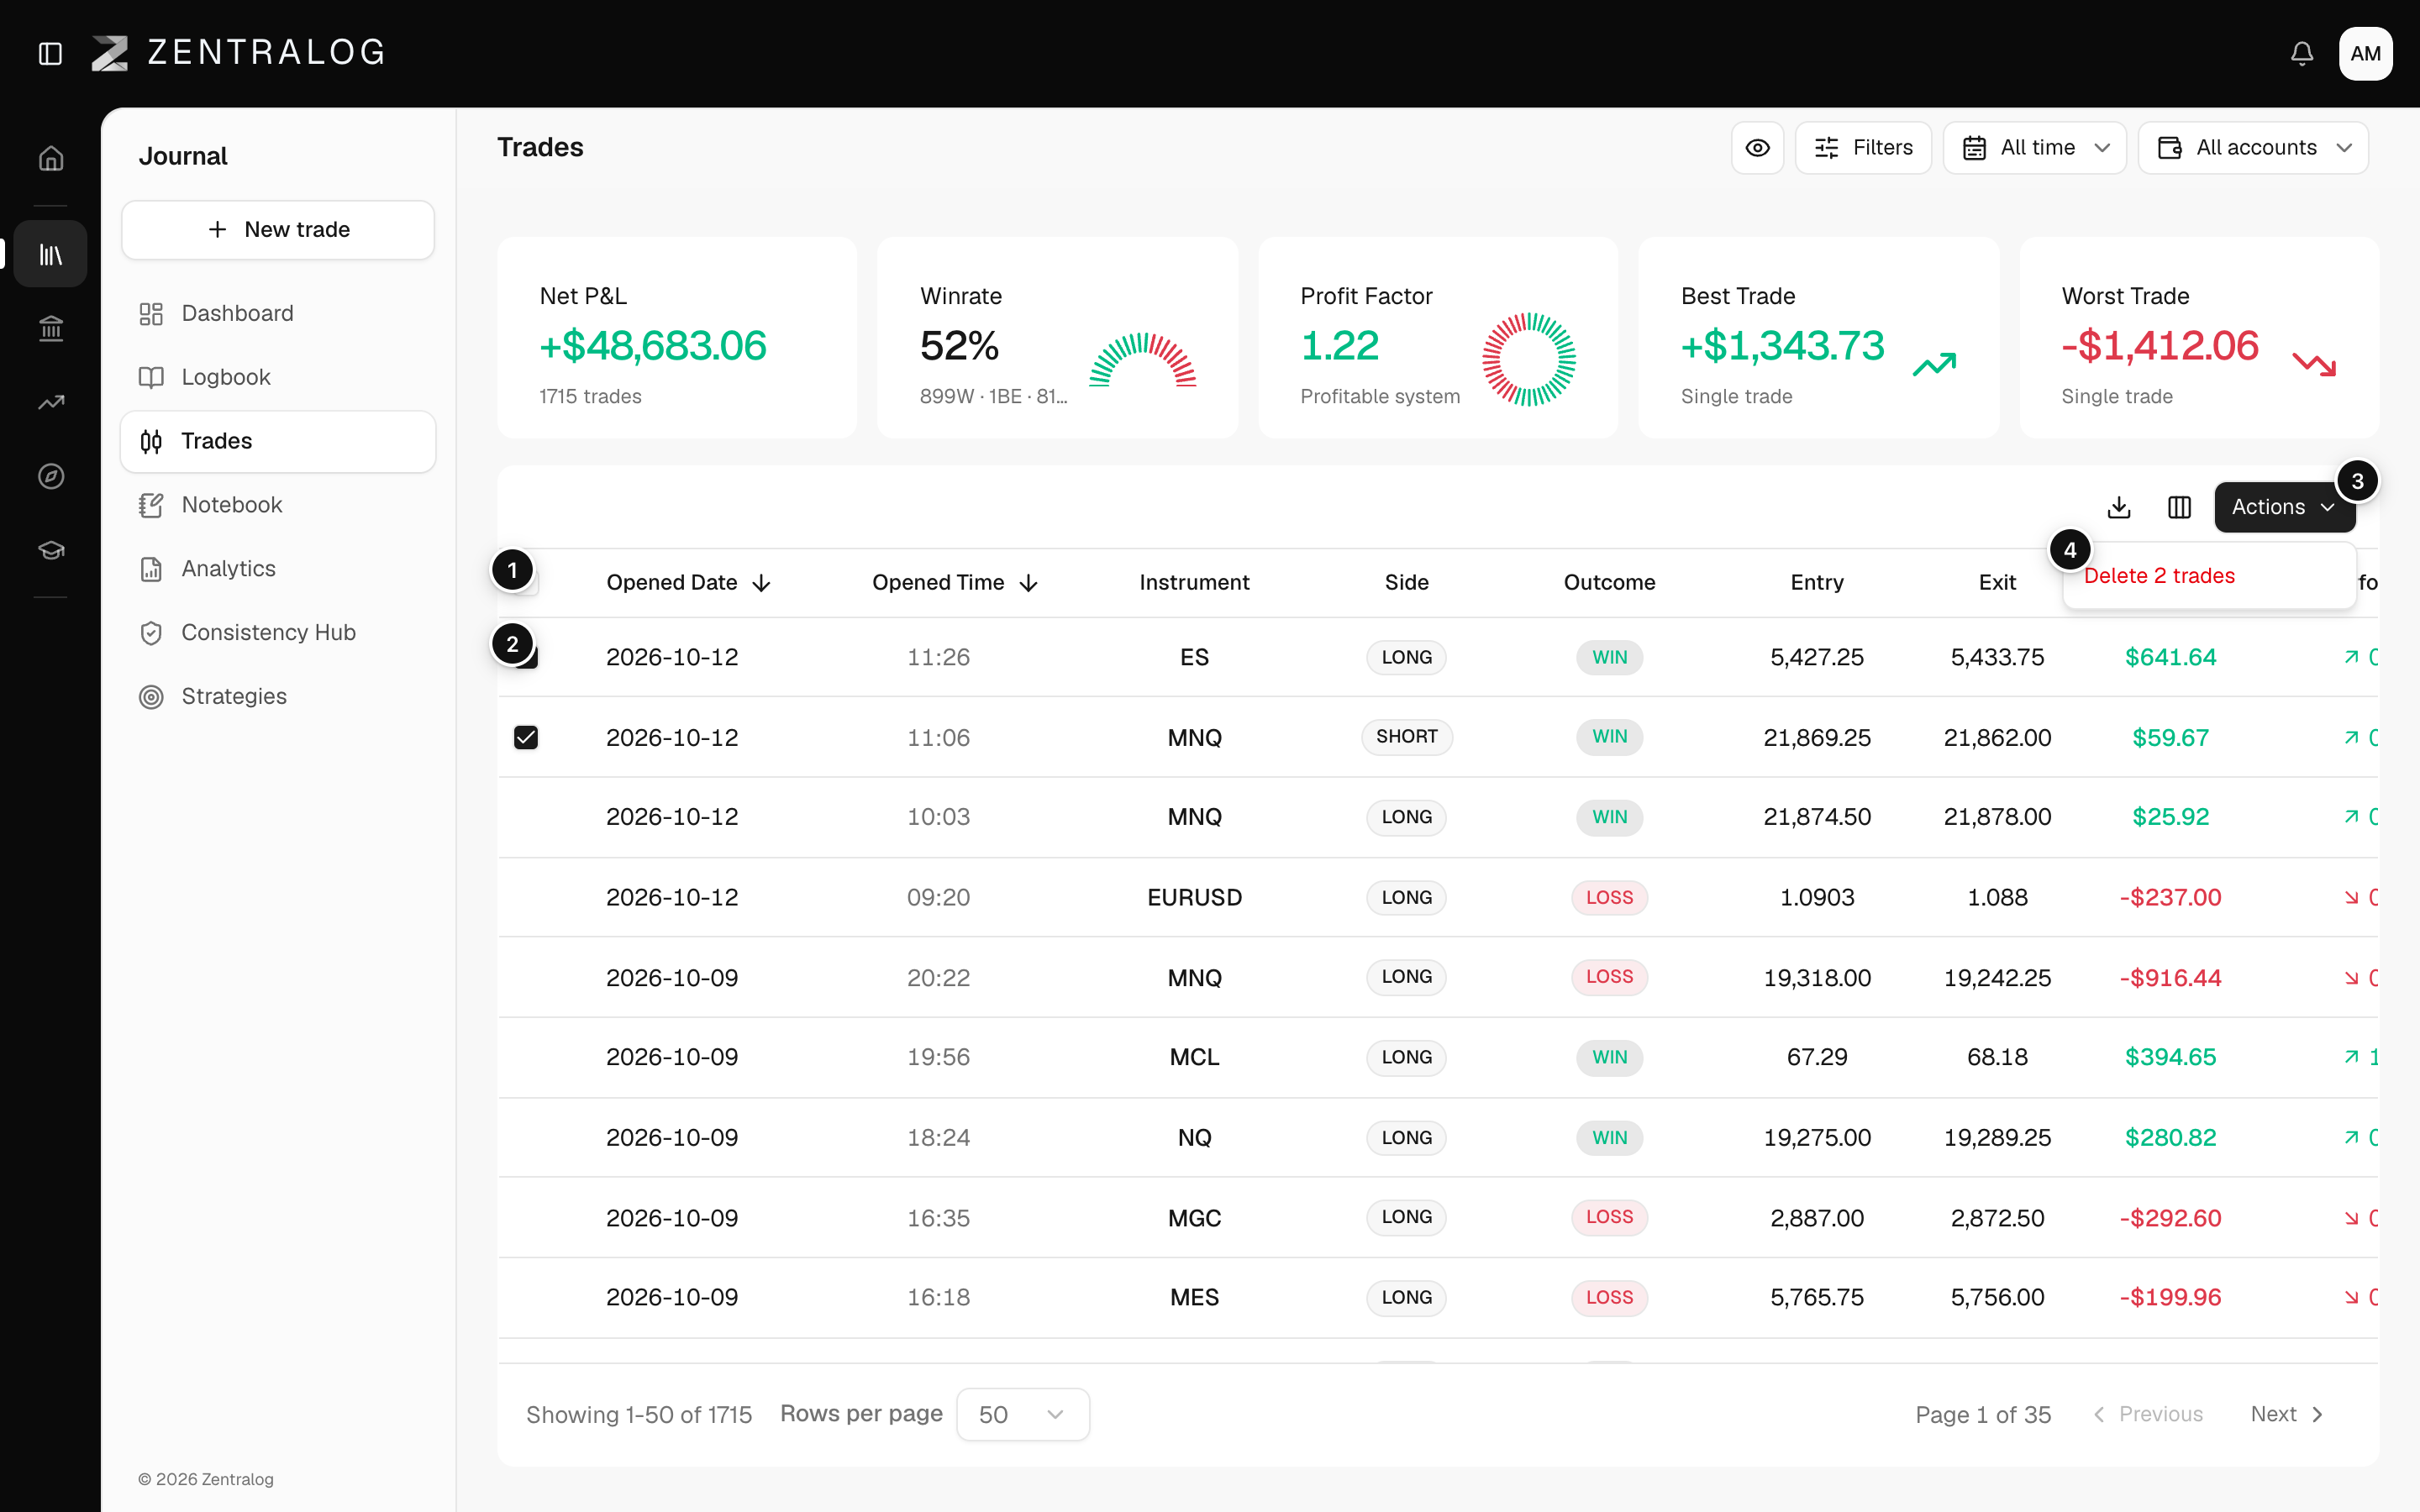Download trades with the export icon
Image resolution: width=2420 pixels, height=1512 pixels.
click(x=2119, y=507)
